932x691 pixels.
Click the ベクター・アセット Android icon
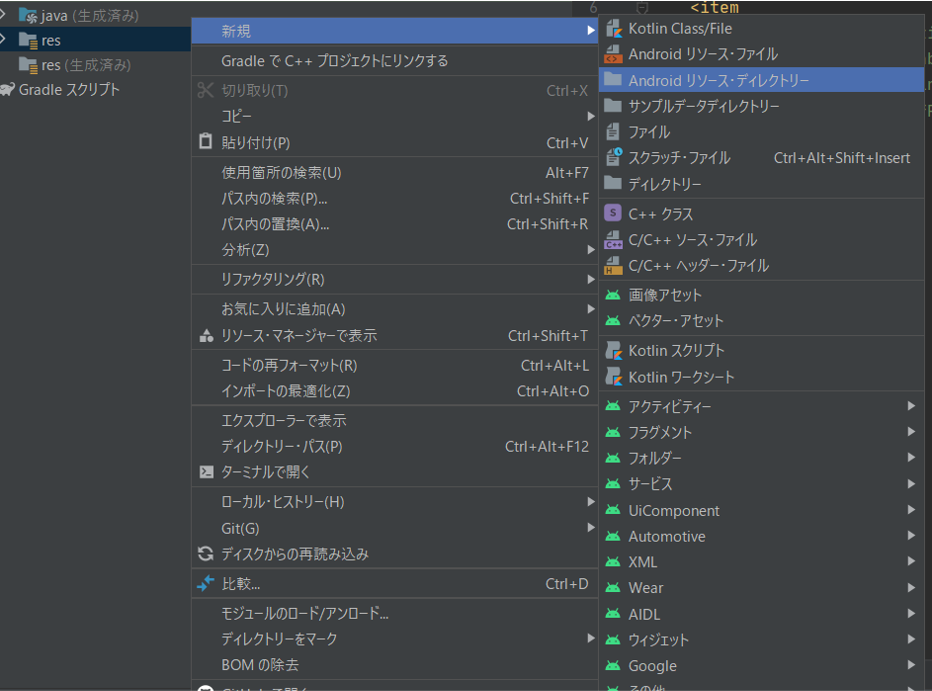click(613, 321)
